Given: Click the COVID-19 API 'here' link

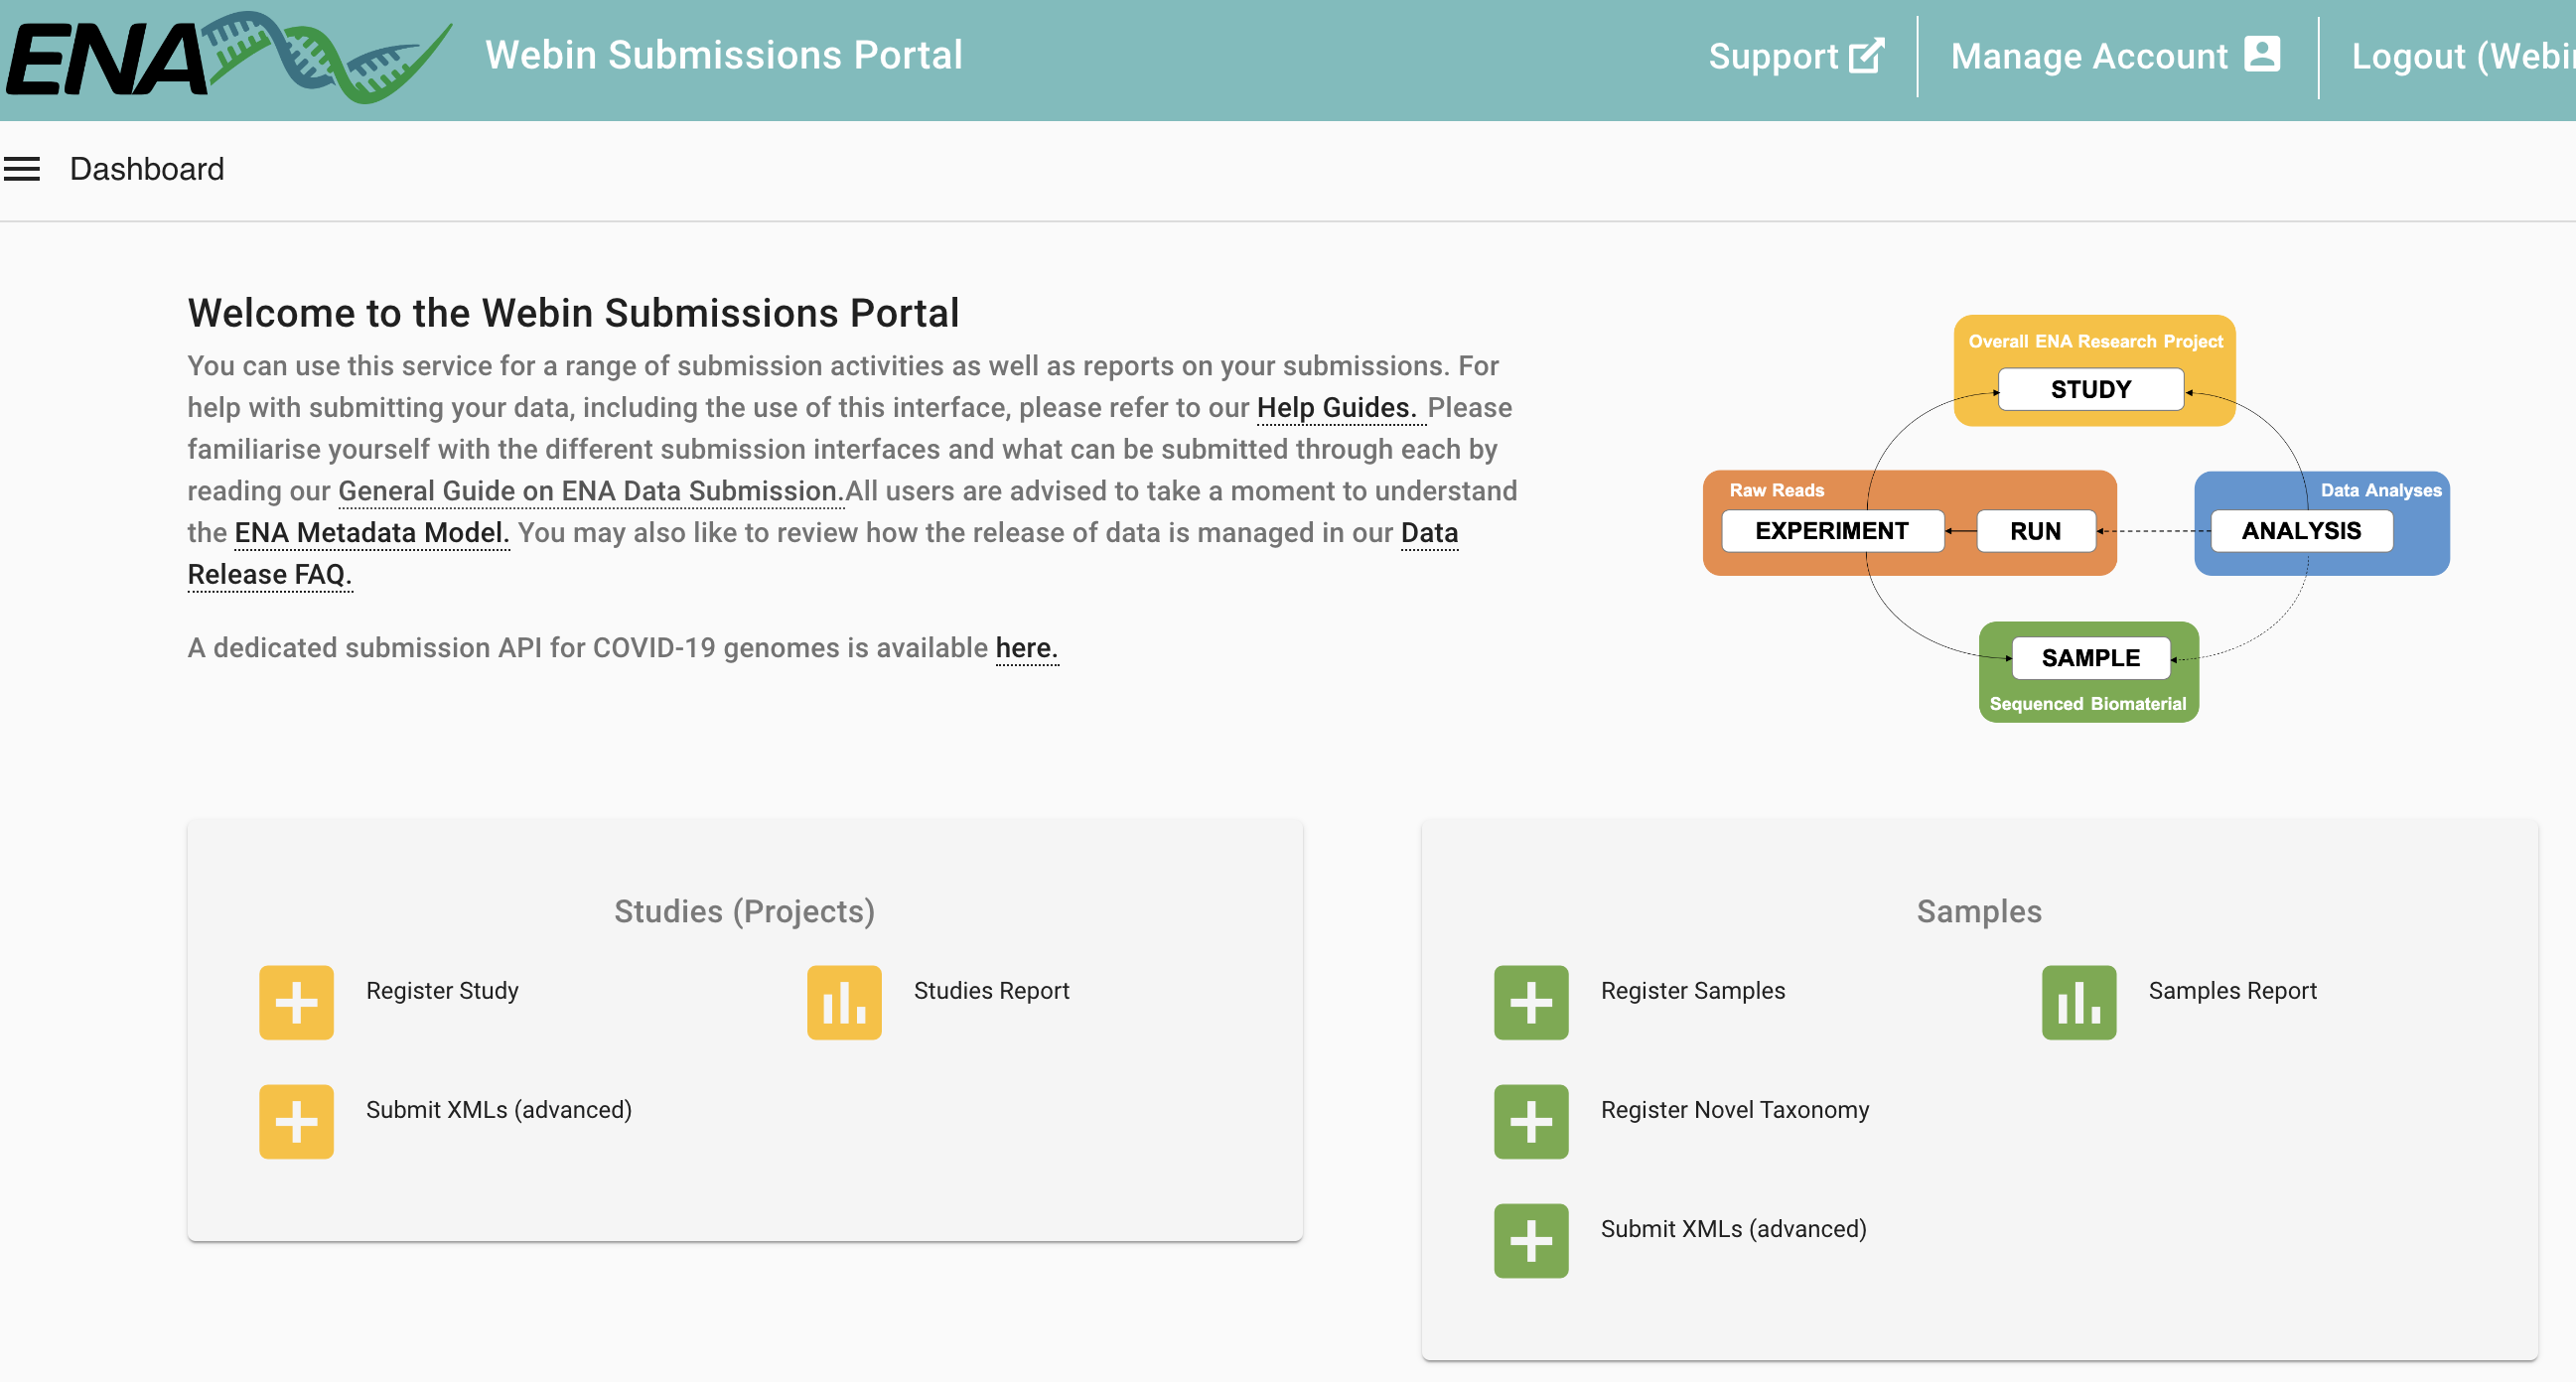Looking at the screenshot, I should (x=1026, y=648).
